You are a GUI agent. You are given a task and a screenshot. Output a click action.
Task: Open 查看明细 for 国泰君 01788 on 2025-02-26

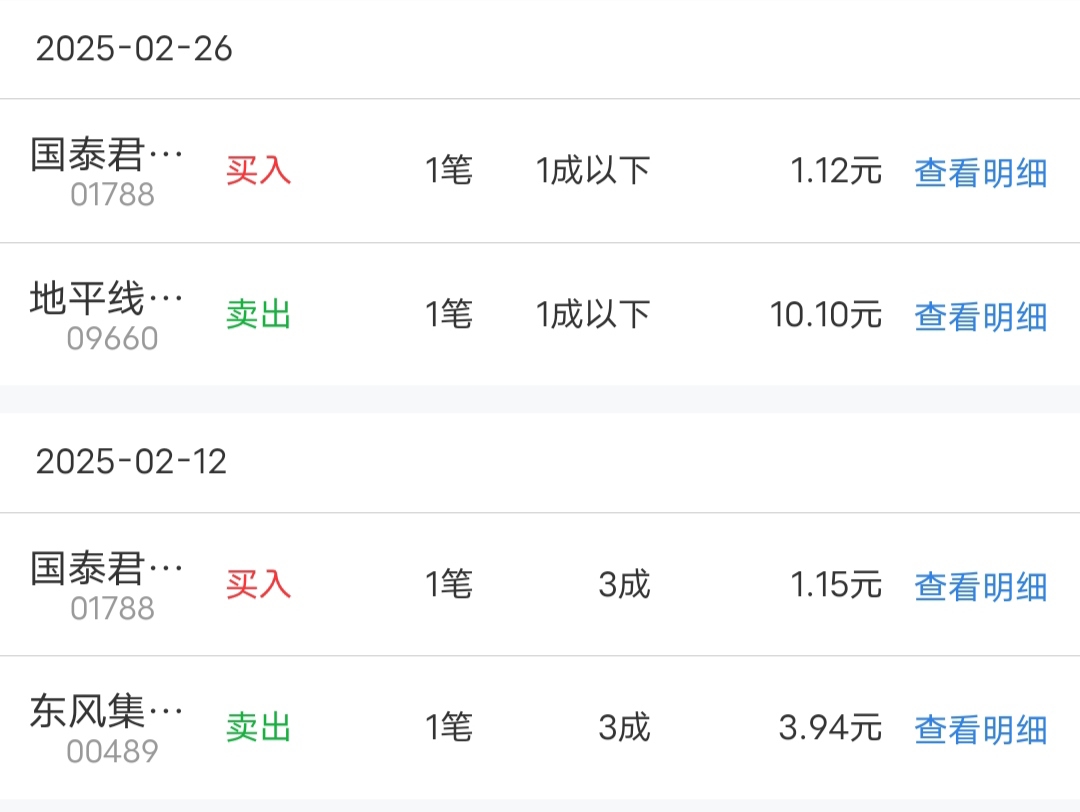point(981,172)
